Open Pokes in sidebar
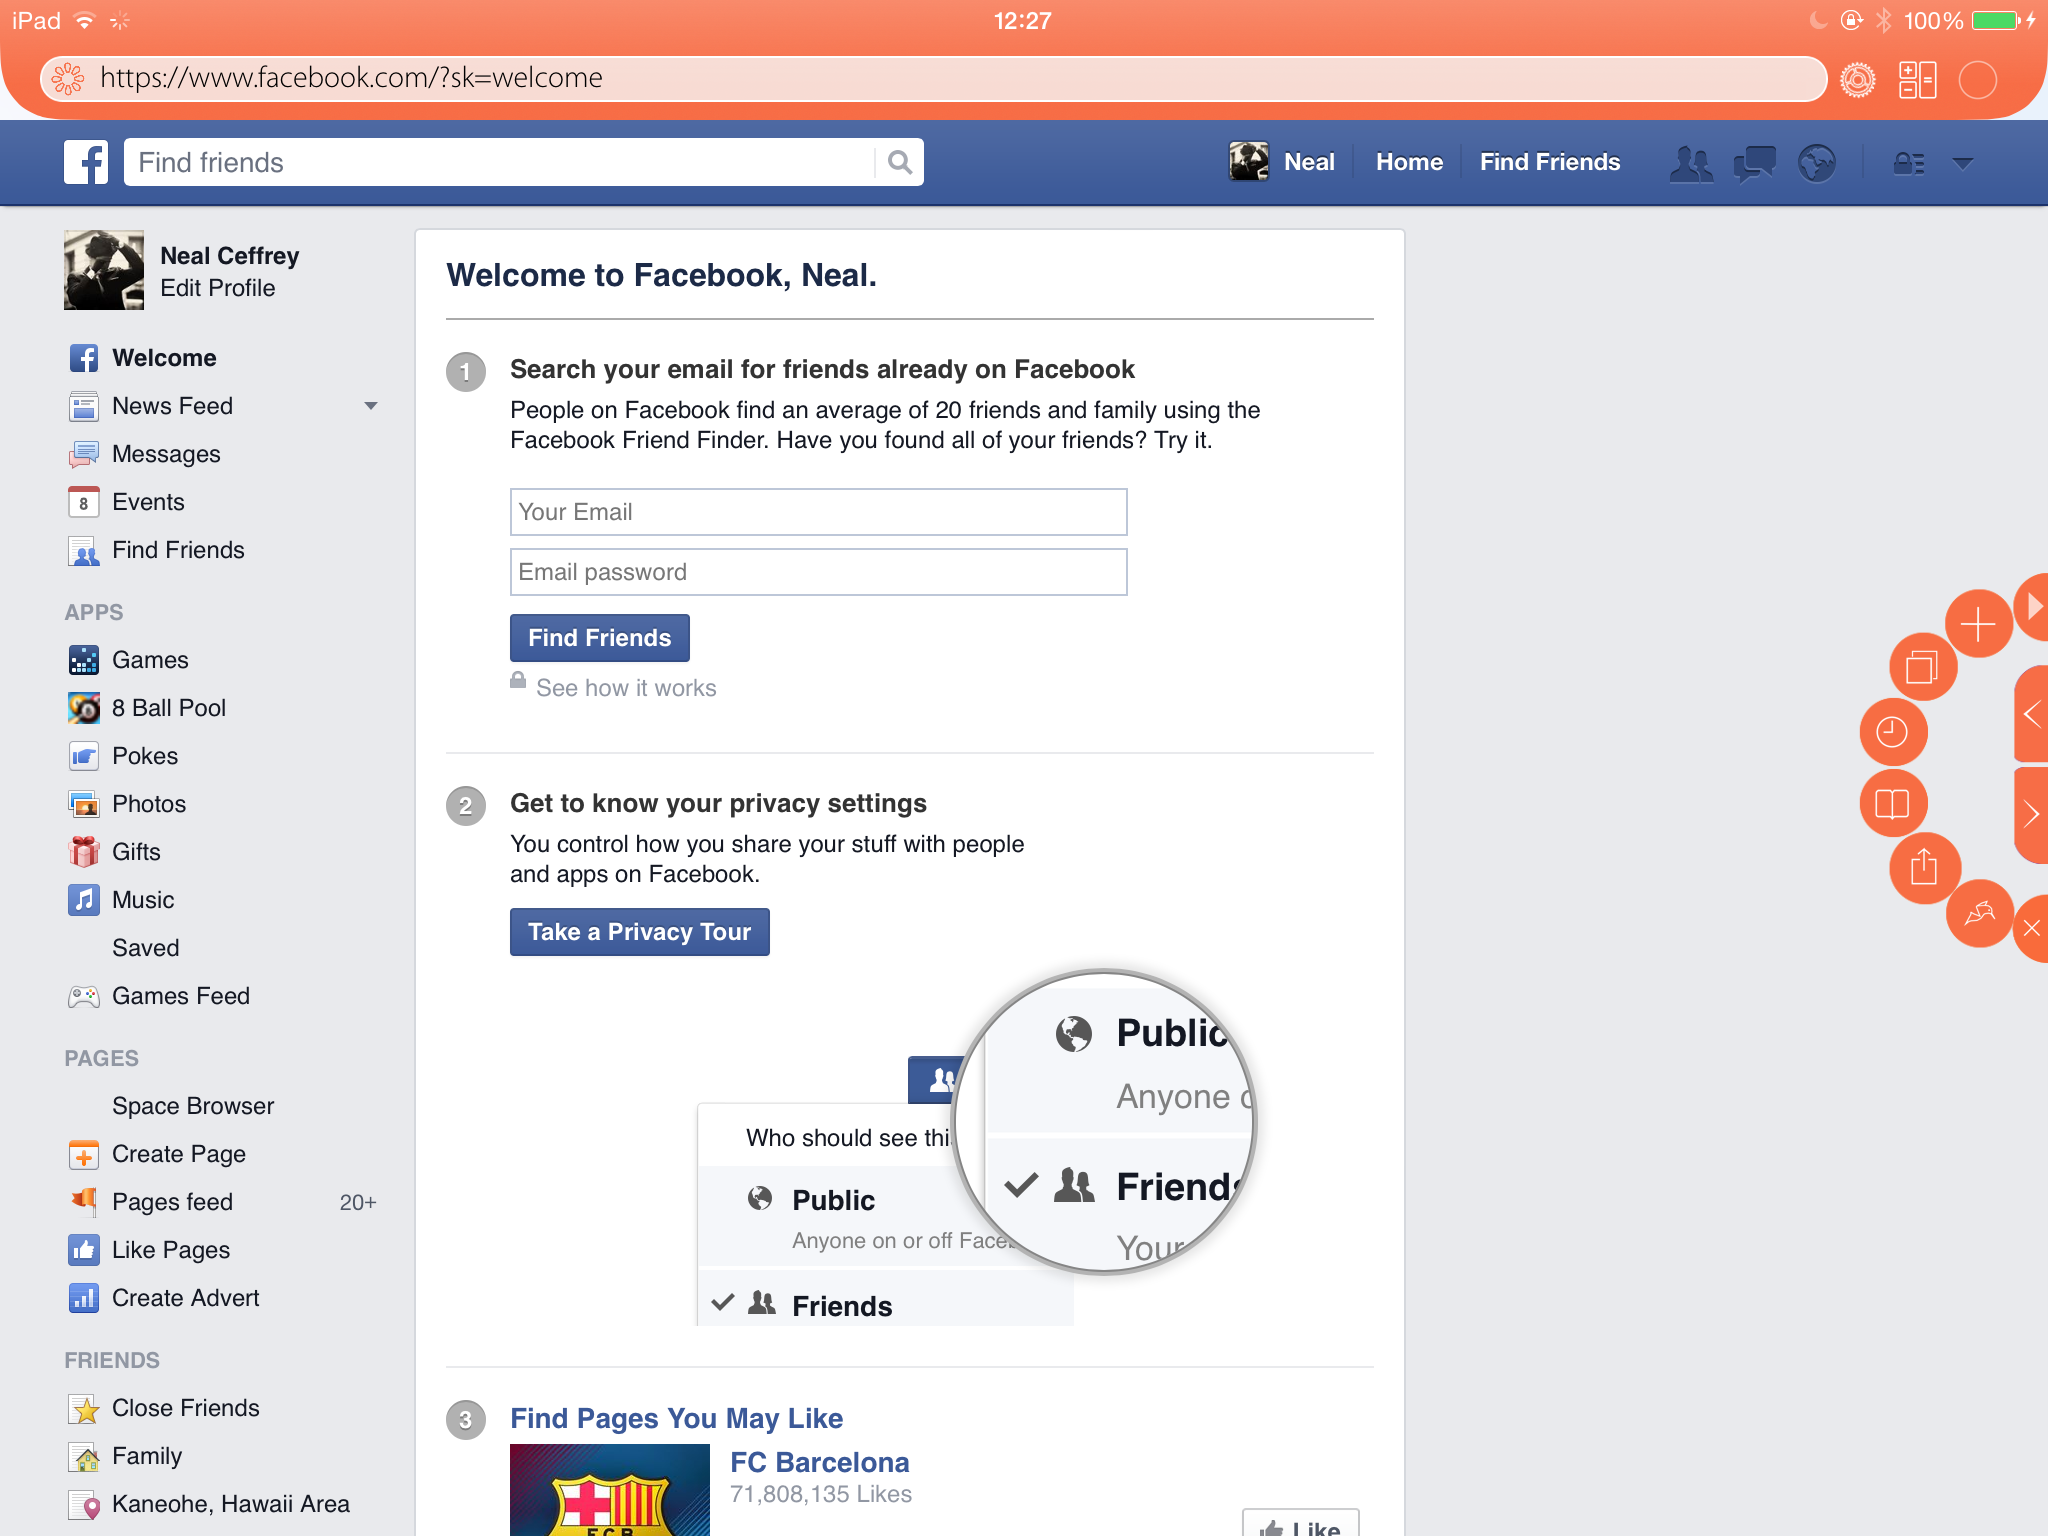 pos(145,756)
